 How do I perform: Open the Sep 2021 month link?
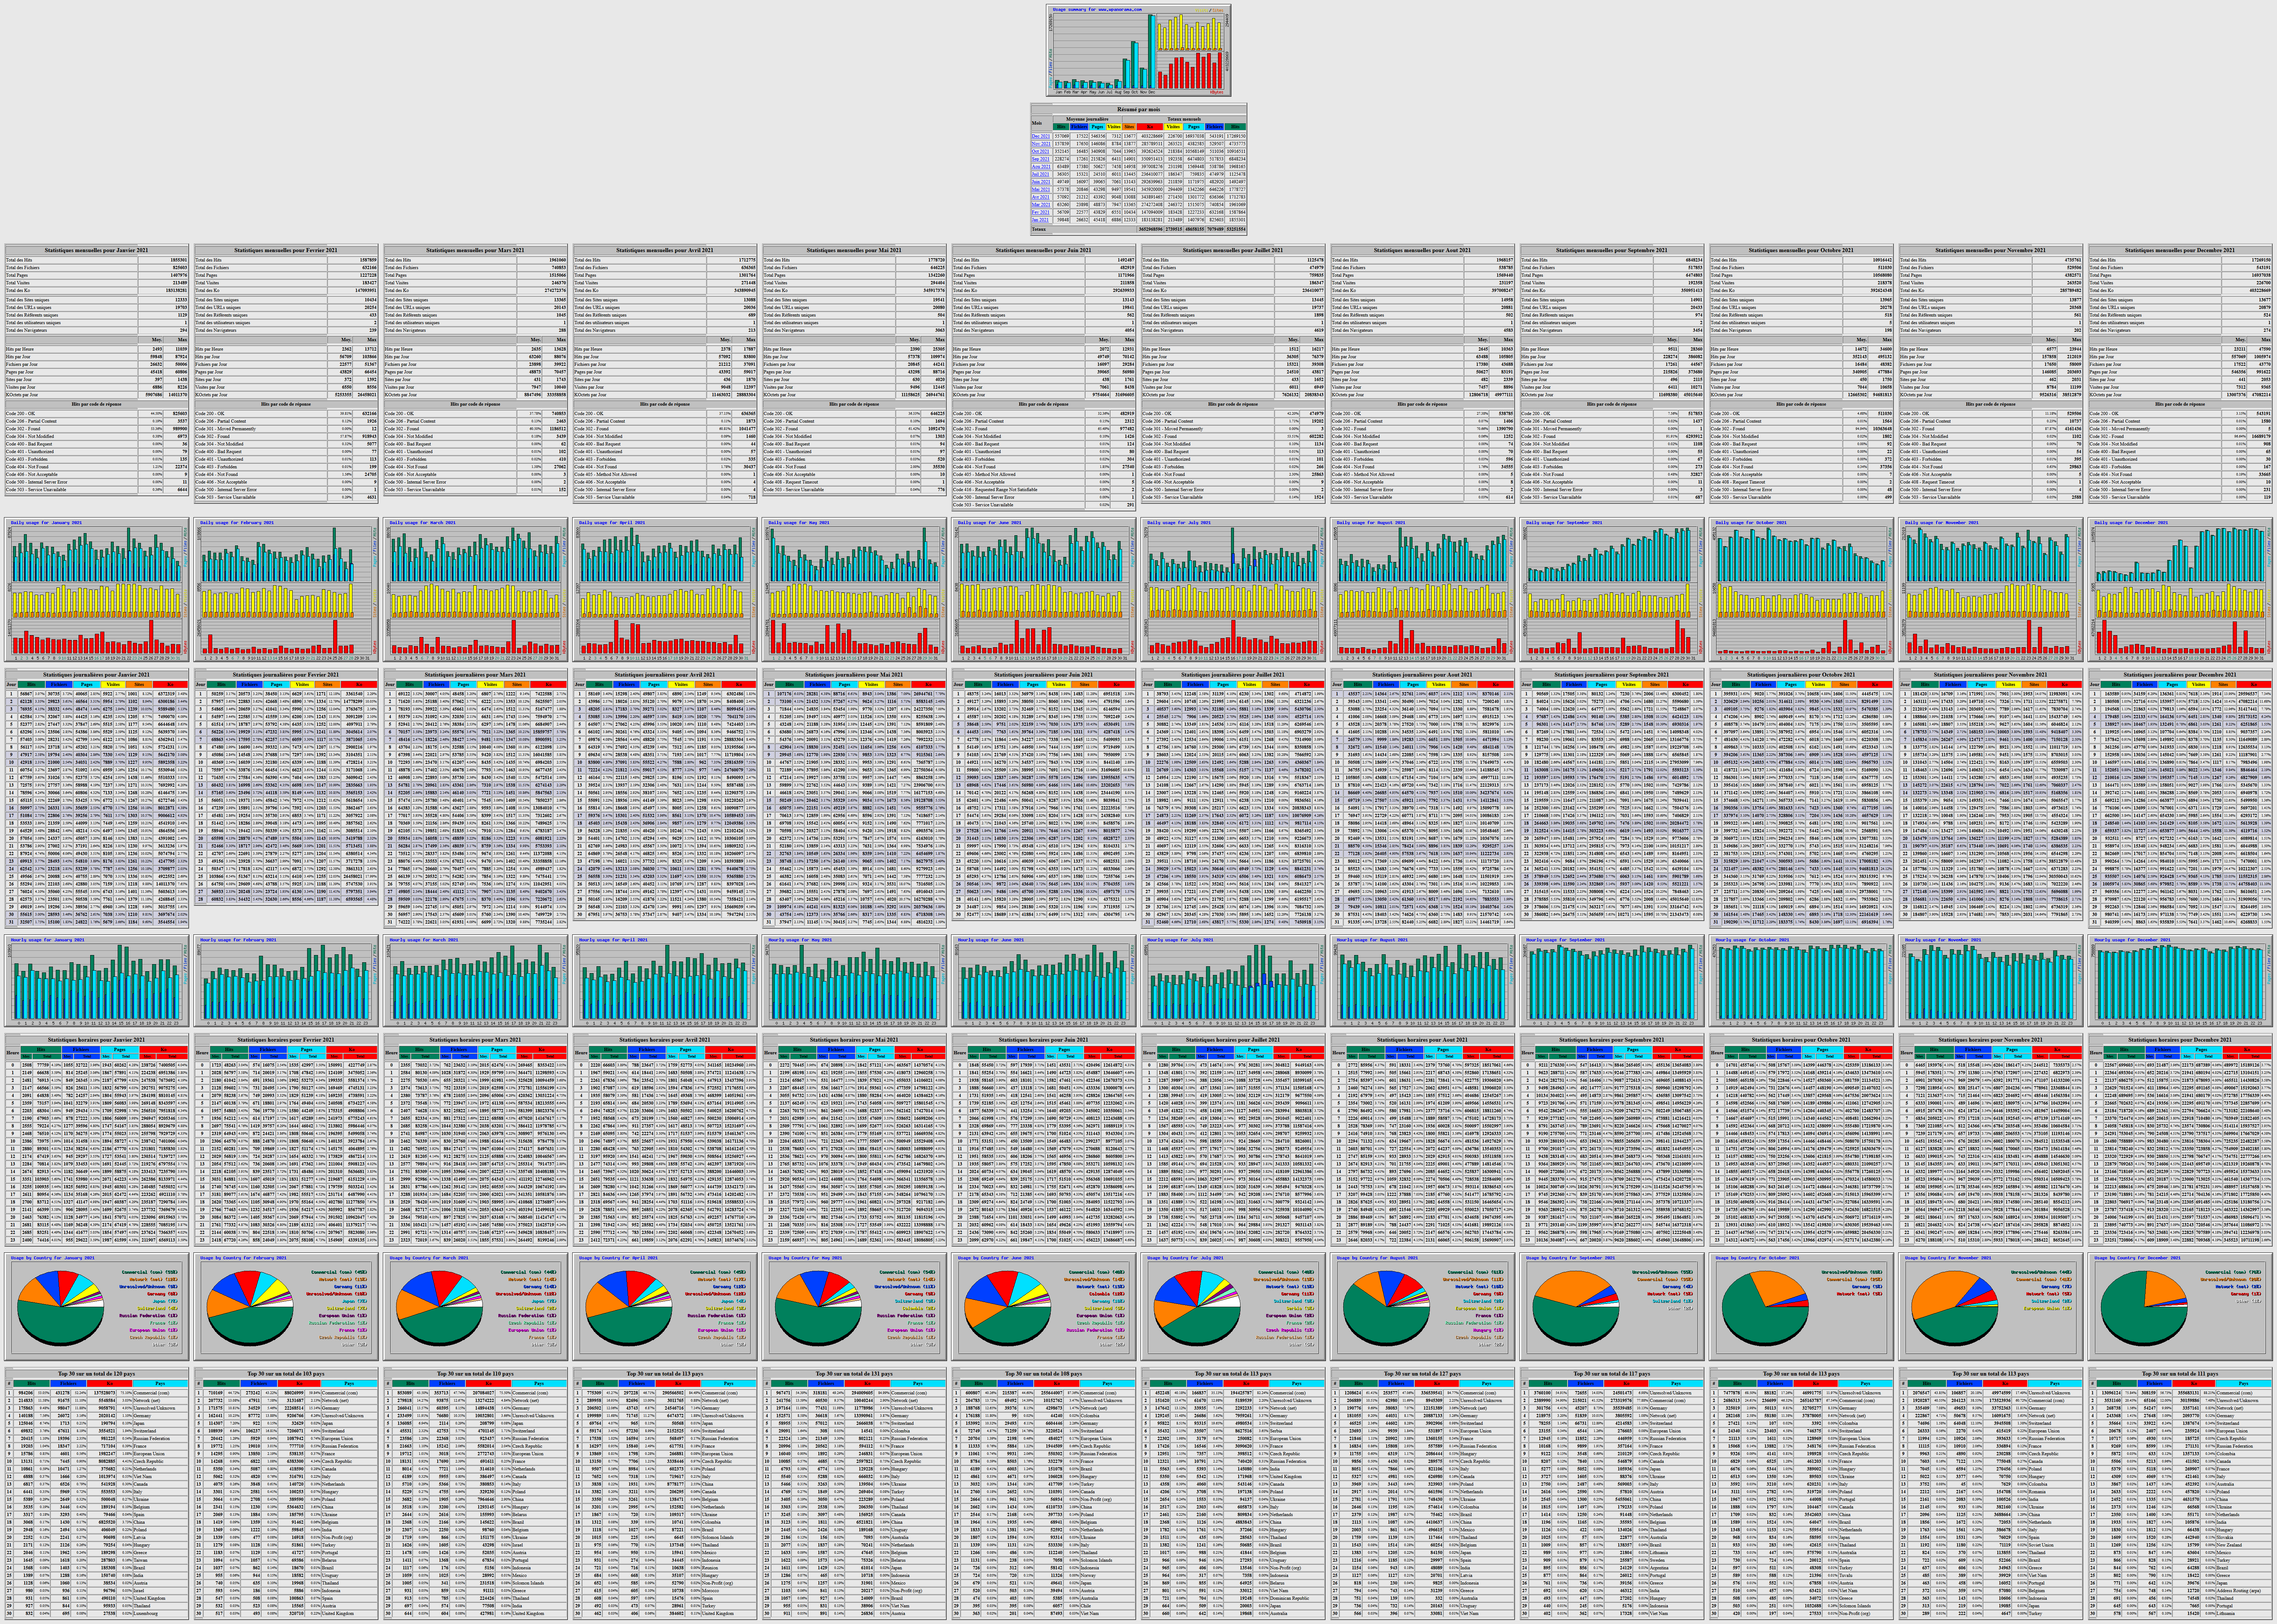pos(1041,159)
